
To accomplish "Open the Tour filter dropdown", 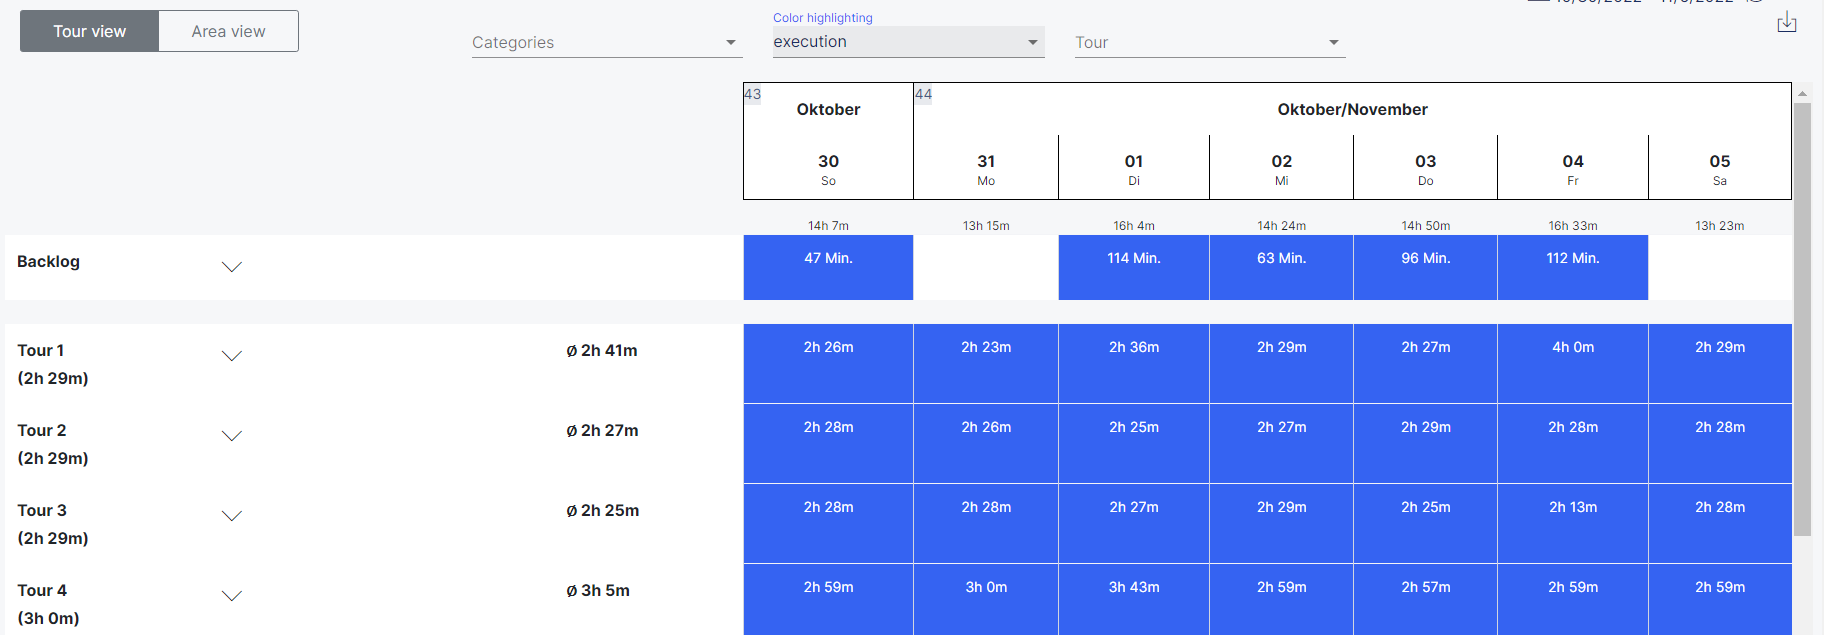I will [x=1210, y=42].
